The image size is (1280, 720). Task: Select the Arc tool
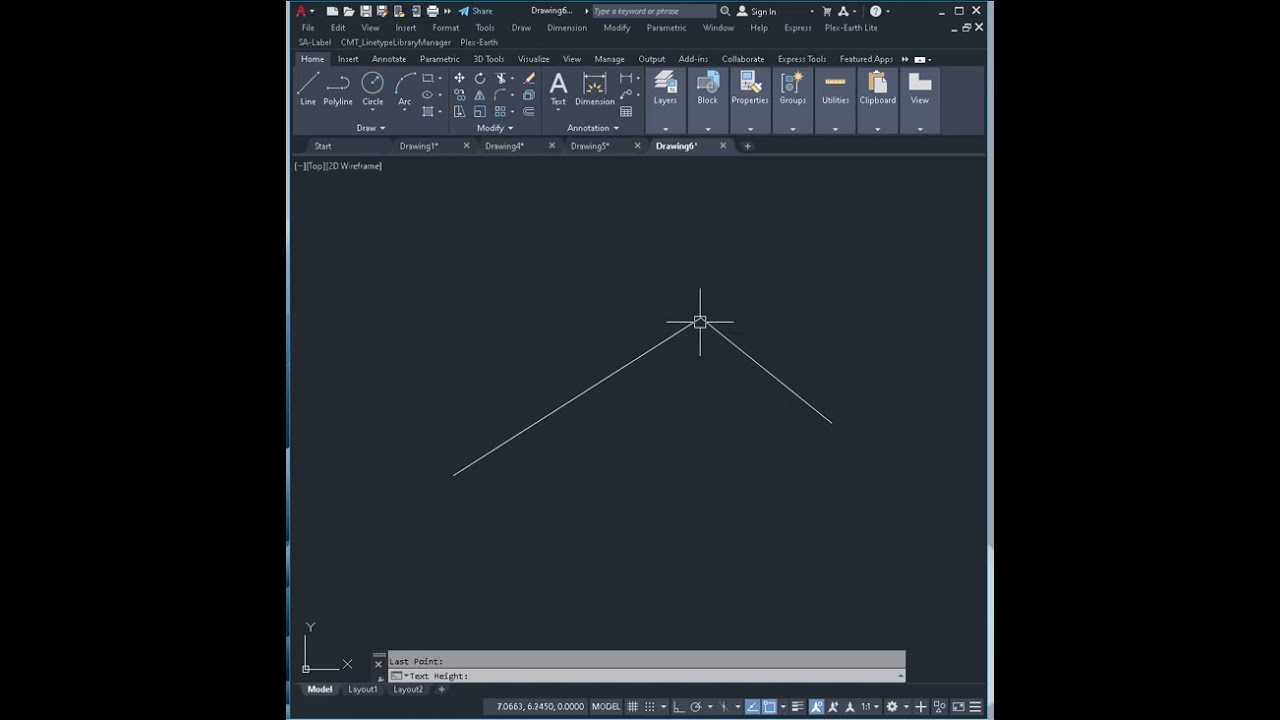point(404,89)
